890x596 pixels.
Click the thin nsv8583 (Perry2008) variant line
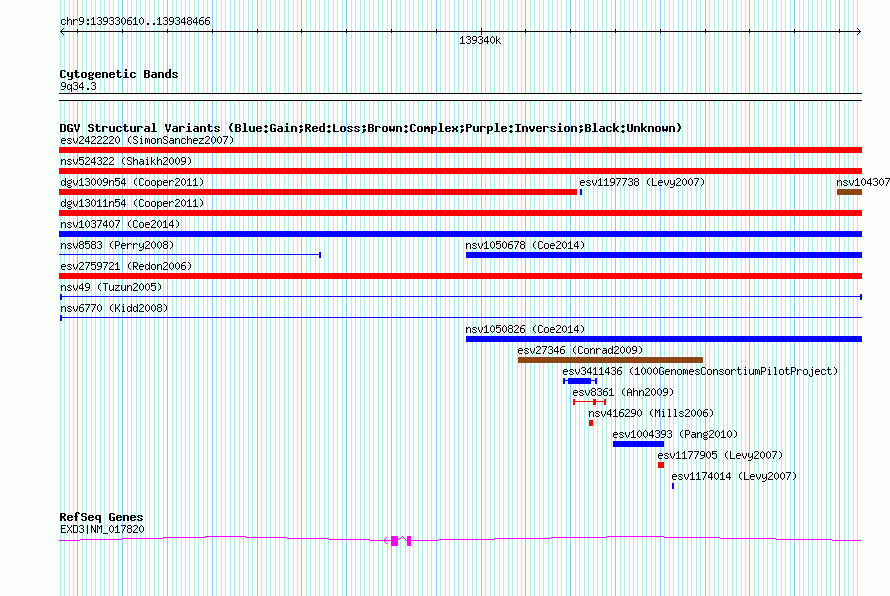point(190,255)
